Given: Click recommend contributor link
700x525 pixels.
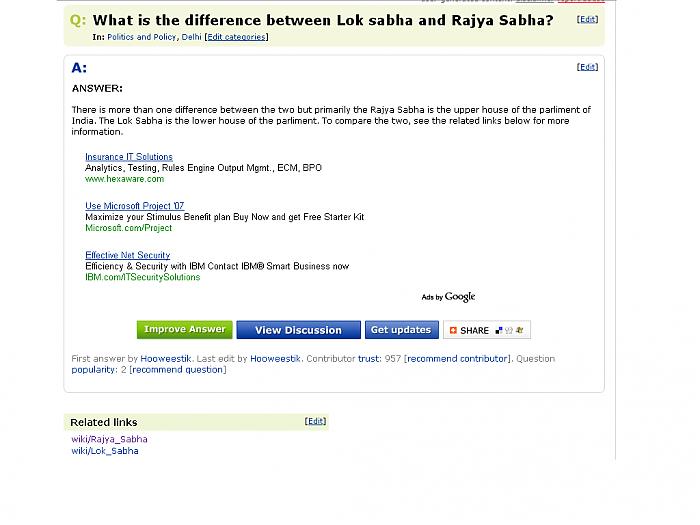Looking at the screenshot, I should pos(458,358).
